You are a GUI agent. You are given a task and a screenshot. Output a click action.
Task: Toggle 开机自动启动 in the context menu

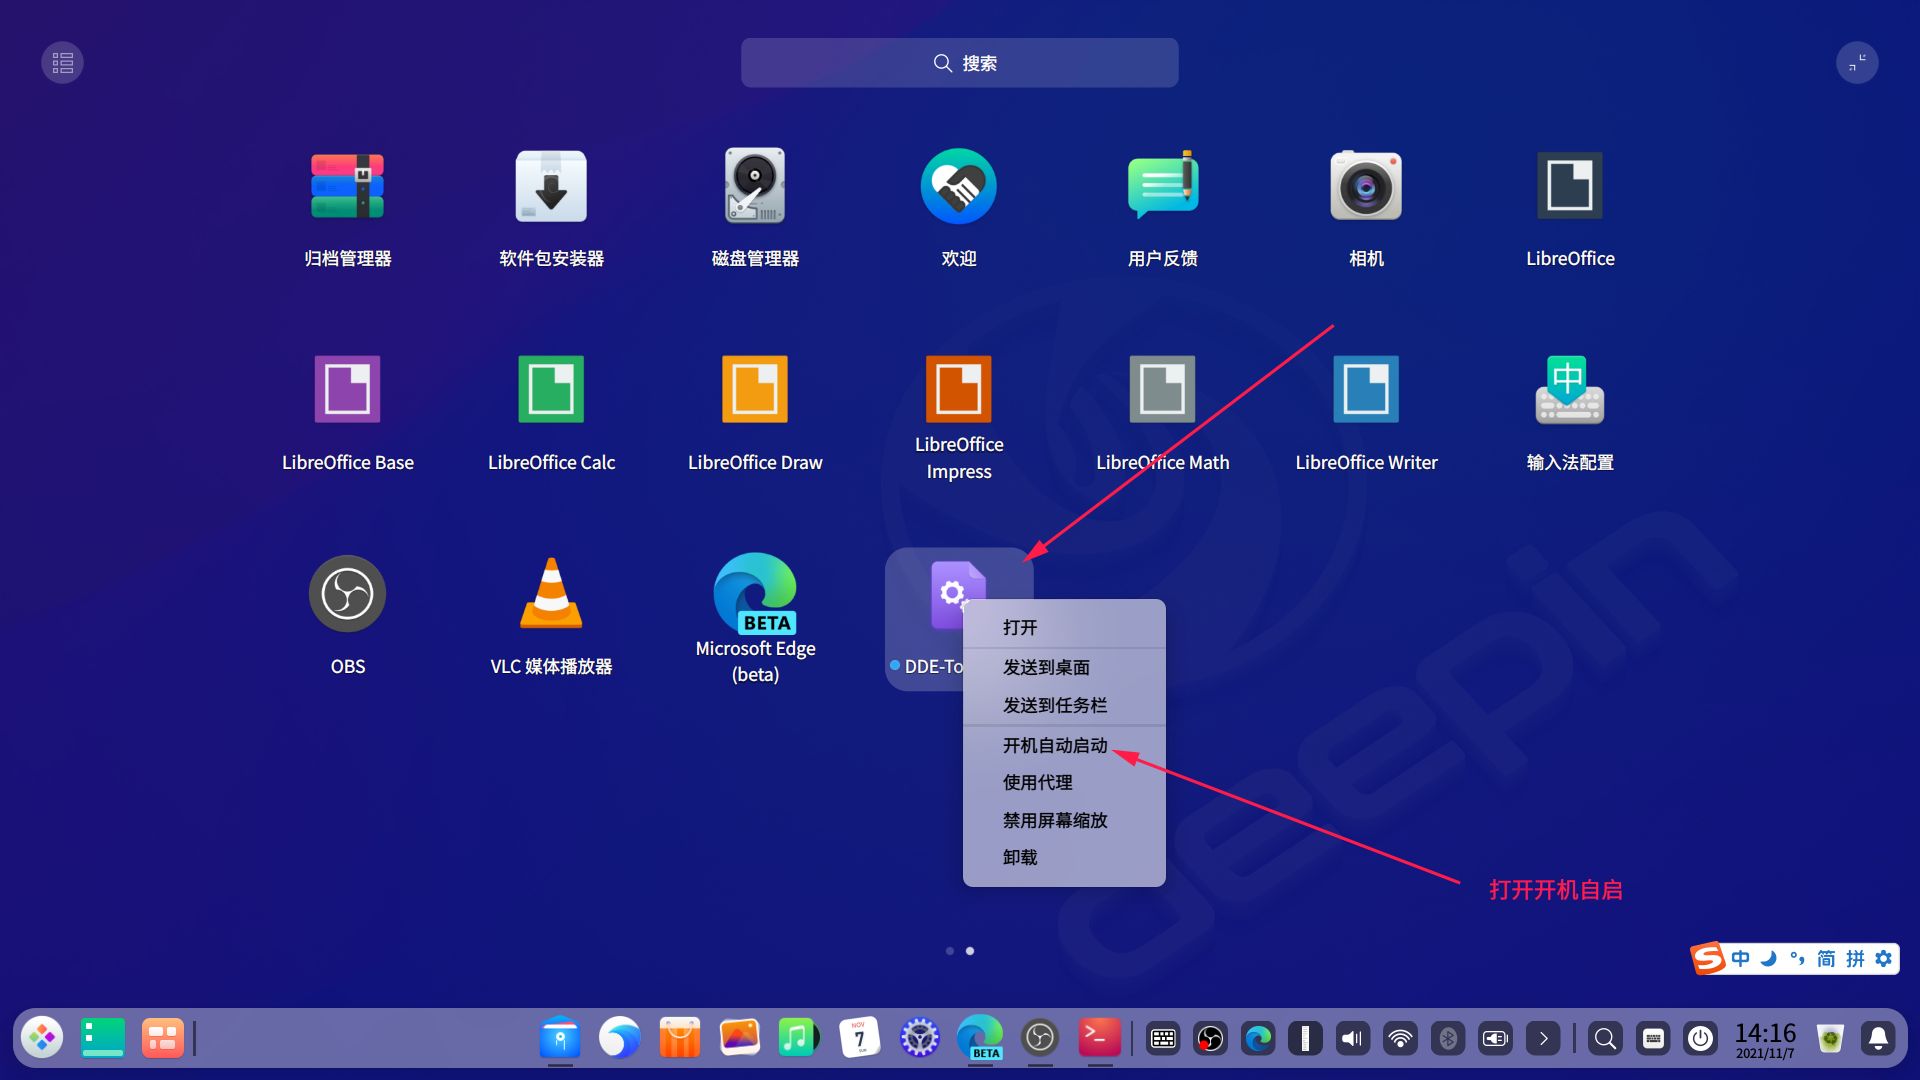pos(1055,745)
